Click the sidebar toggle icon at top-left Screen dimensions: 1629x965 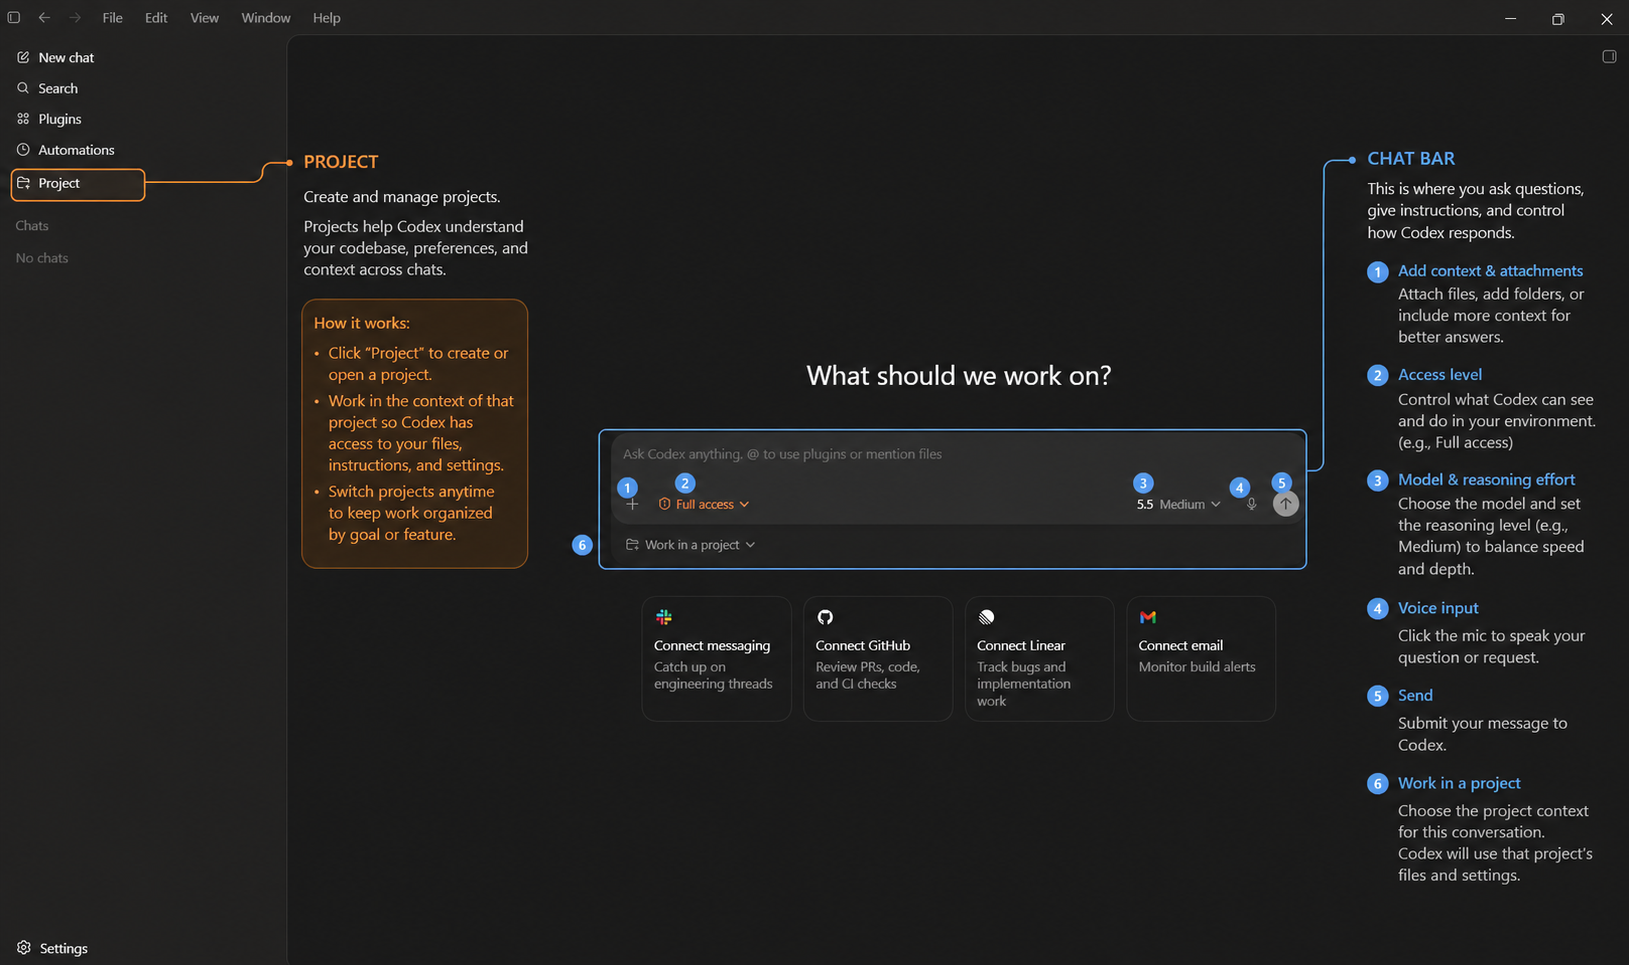click(14, 18)
